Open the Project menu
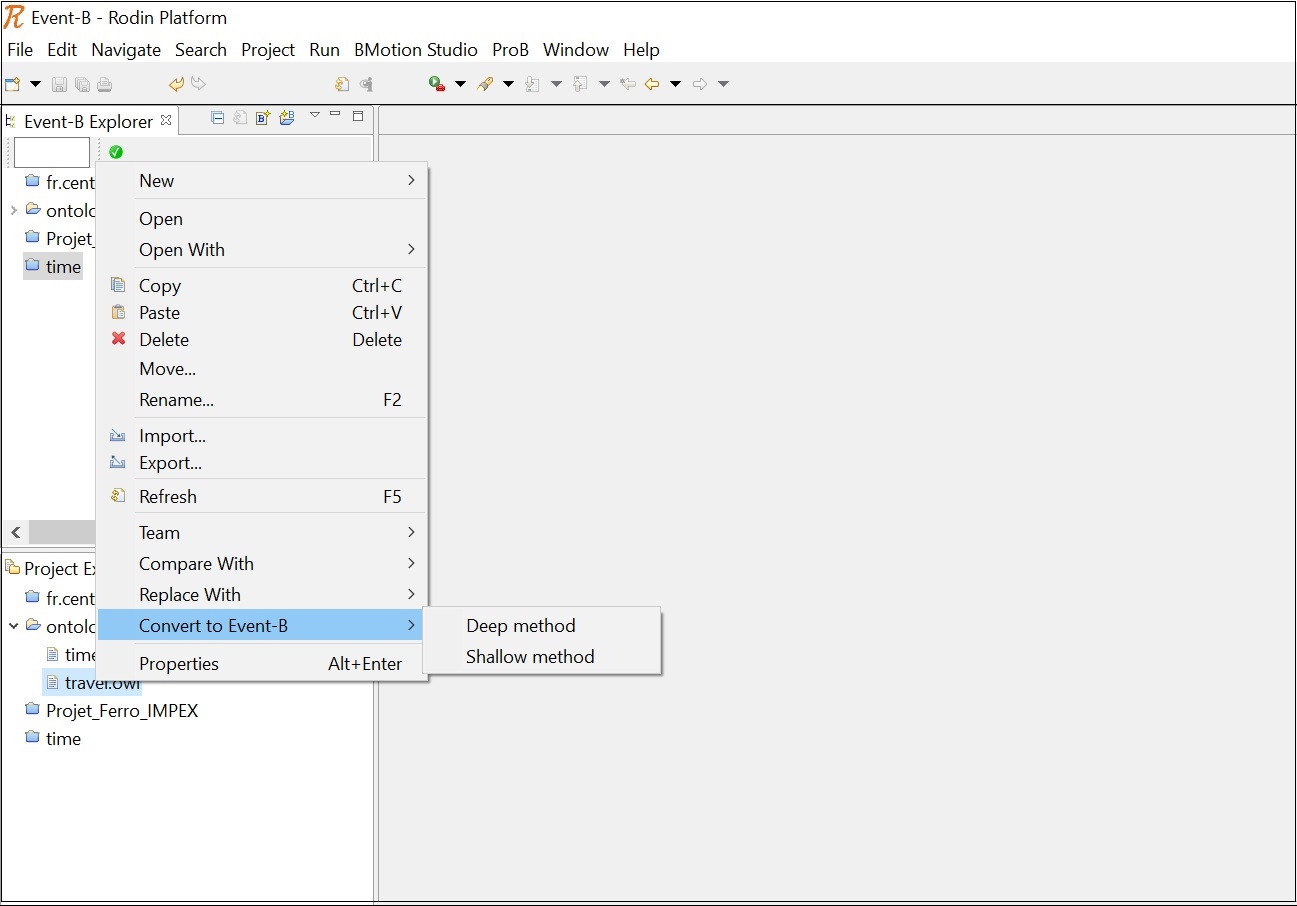Viewport: 1297px width, 906px height. pyautogui.click(x=268, y=50)
